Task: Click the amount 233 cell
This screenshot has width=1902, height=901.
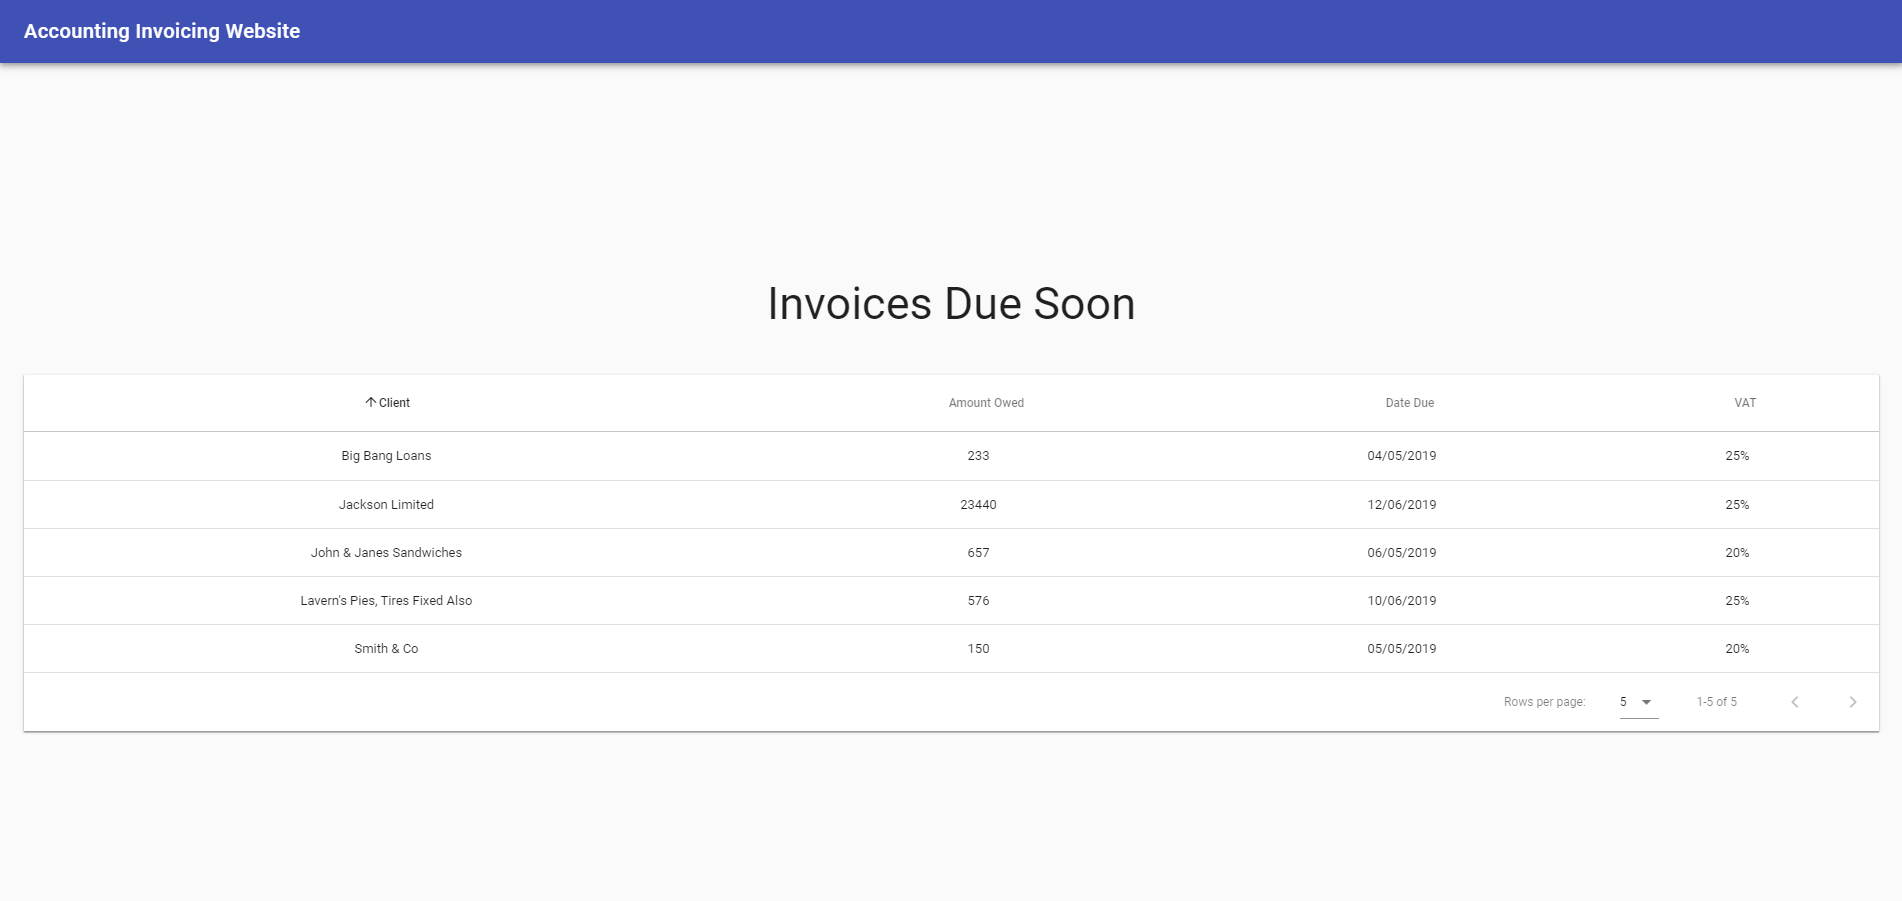Action: coord(978,456)
